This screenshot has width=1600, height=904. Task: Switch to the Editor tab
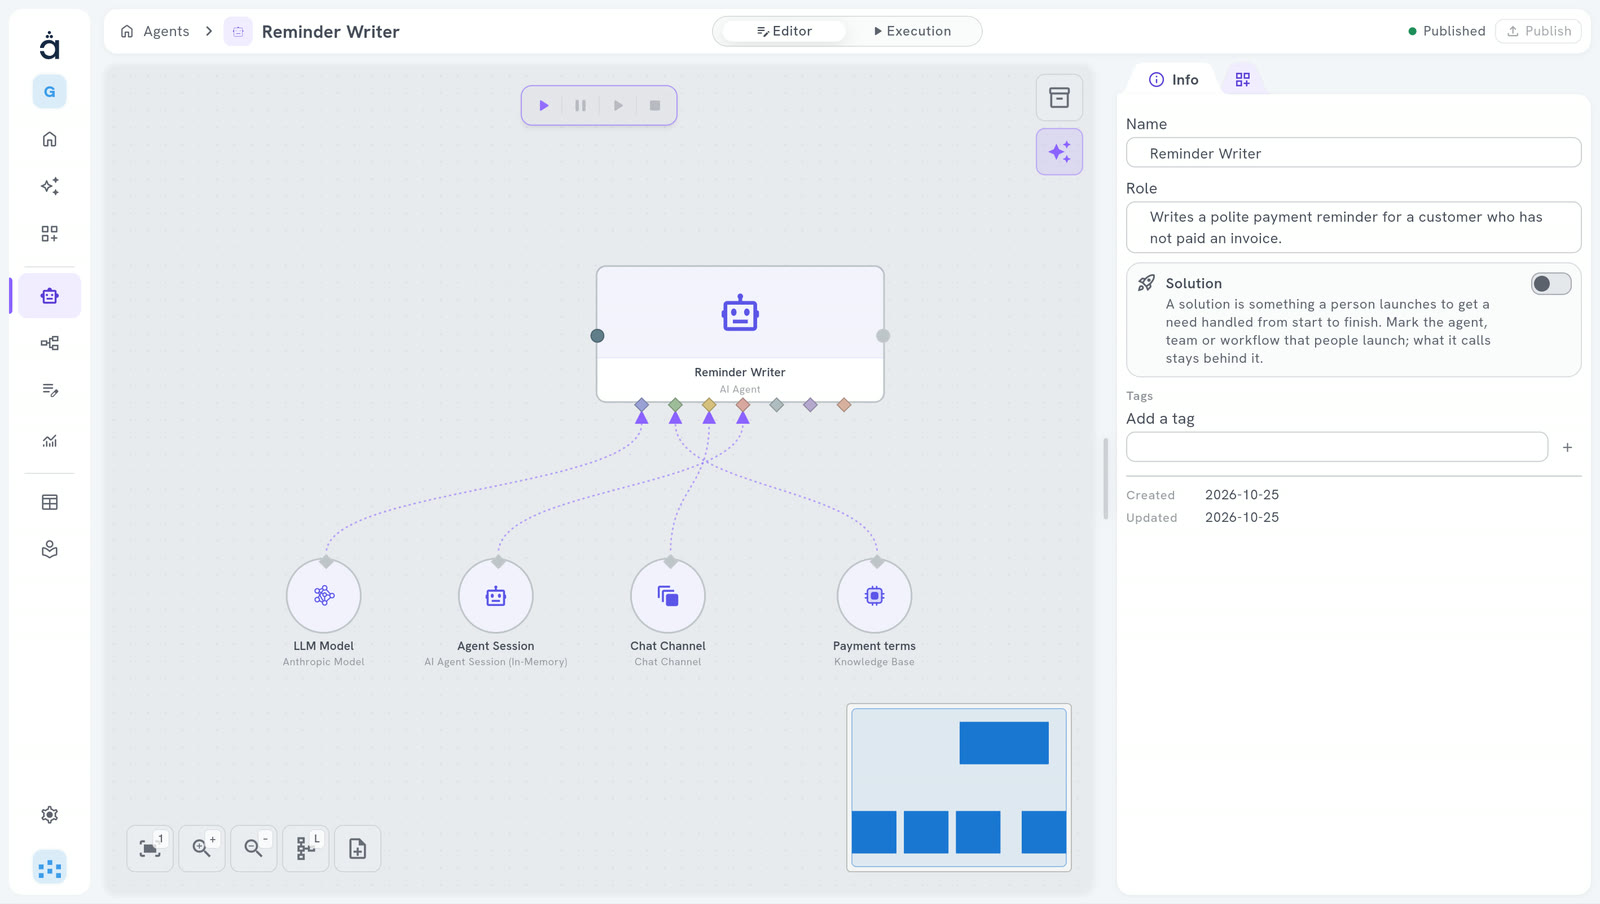[784, 31]
